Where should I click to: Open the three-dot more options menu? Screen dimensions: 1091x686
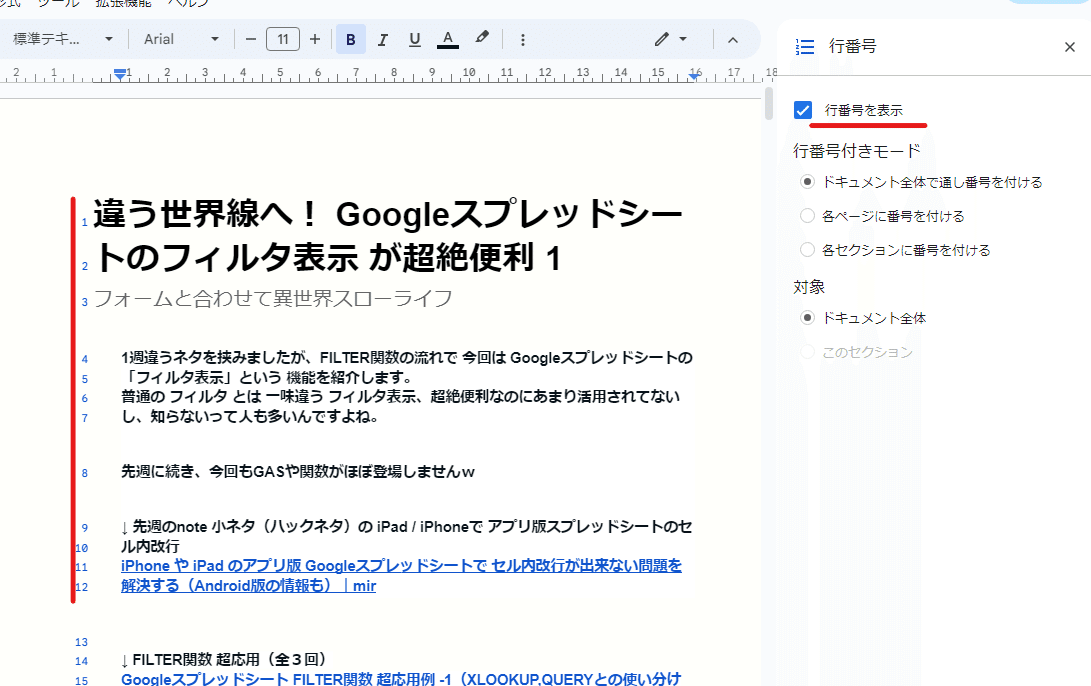coord(523,40)
